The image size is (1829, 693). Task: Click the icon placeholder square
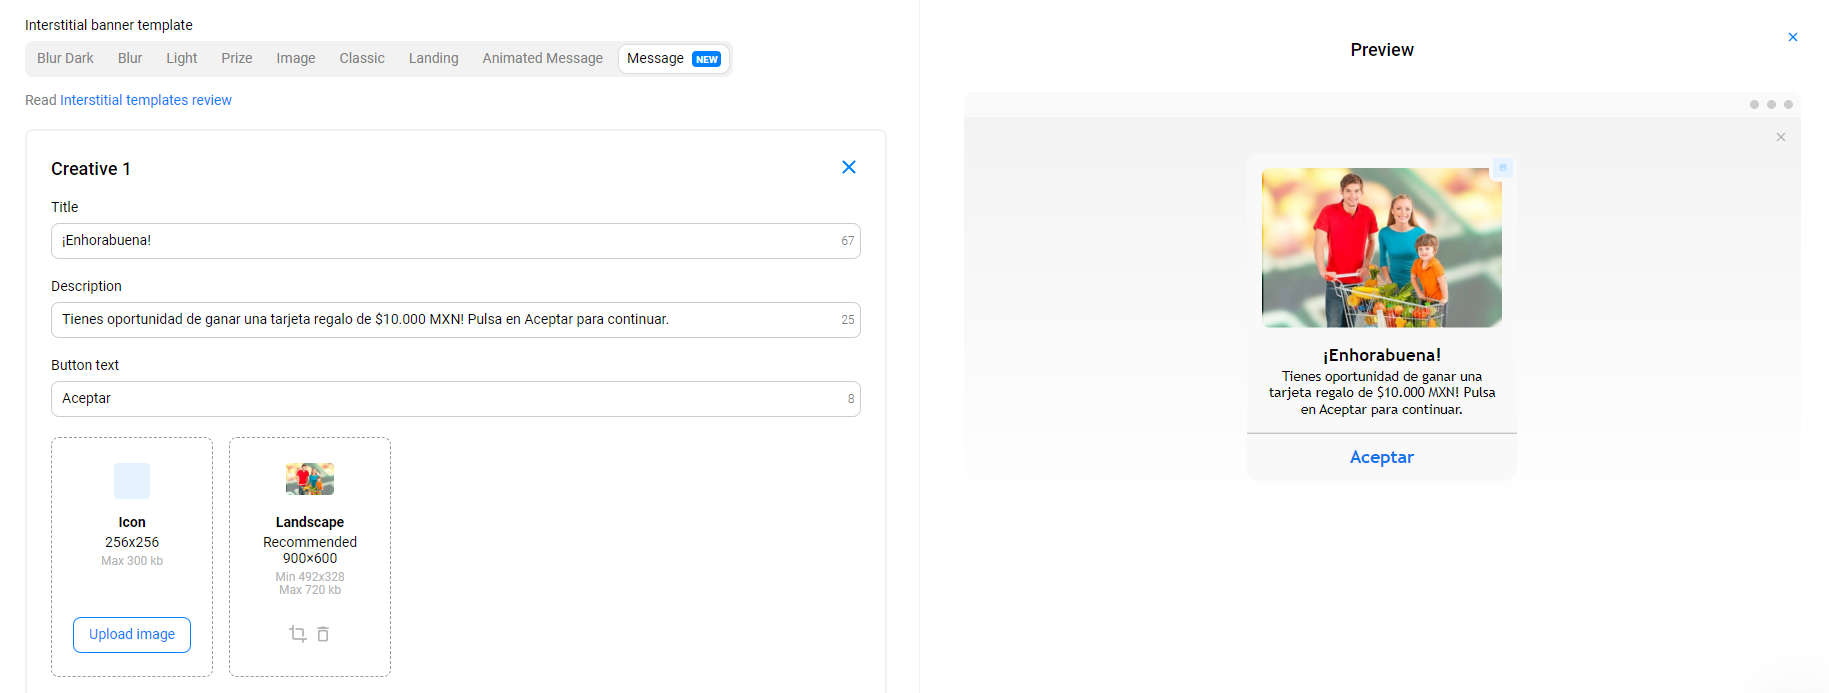click(x=132, y=481)
